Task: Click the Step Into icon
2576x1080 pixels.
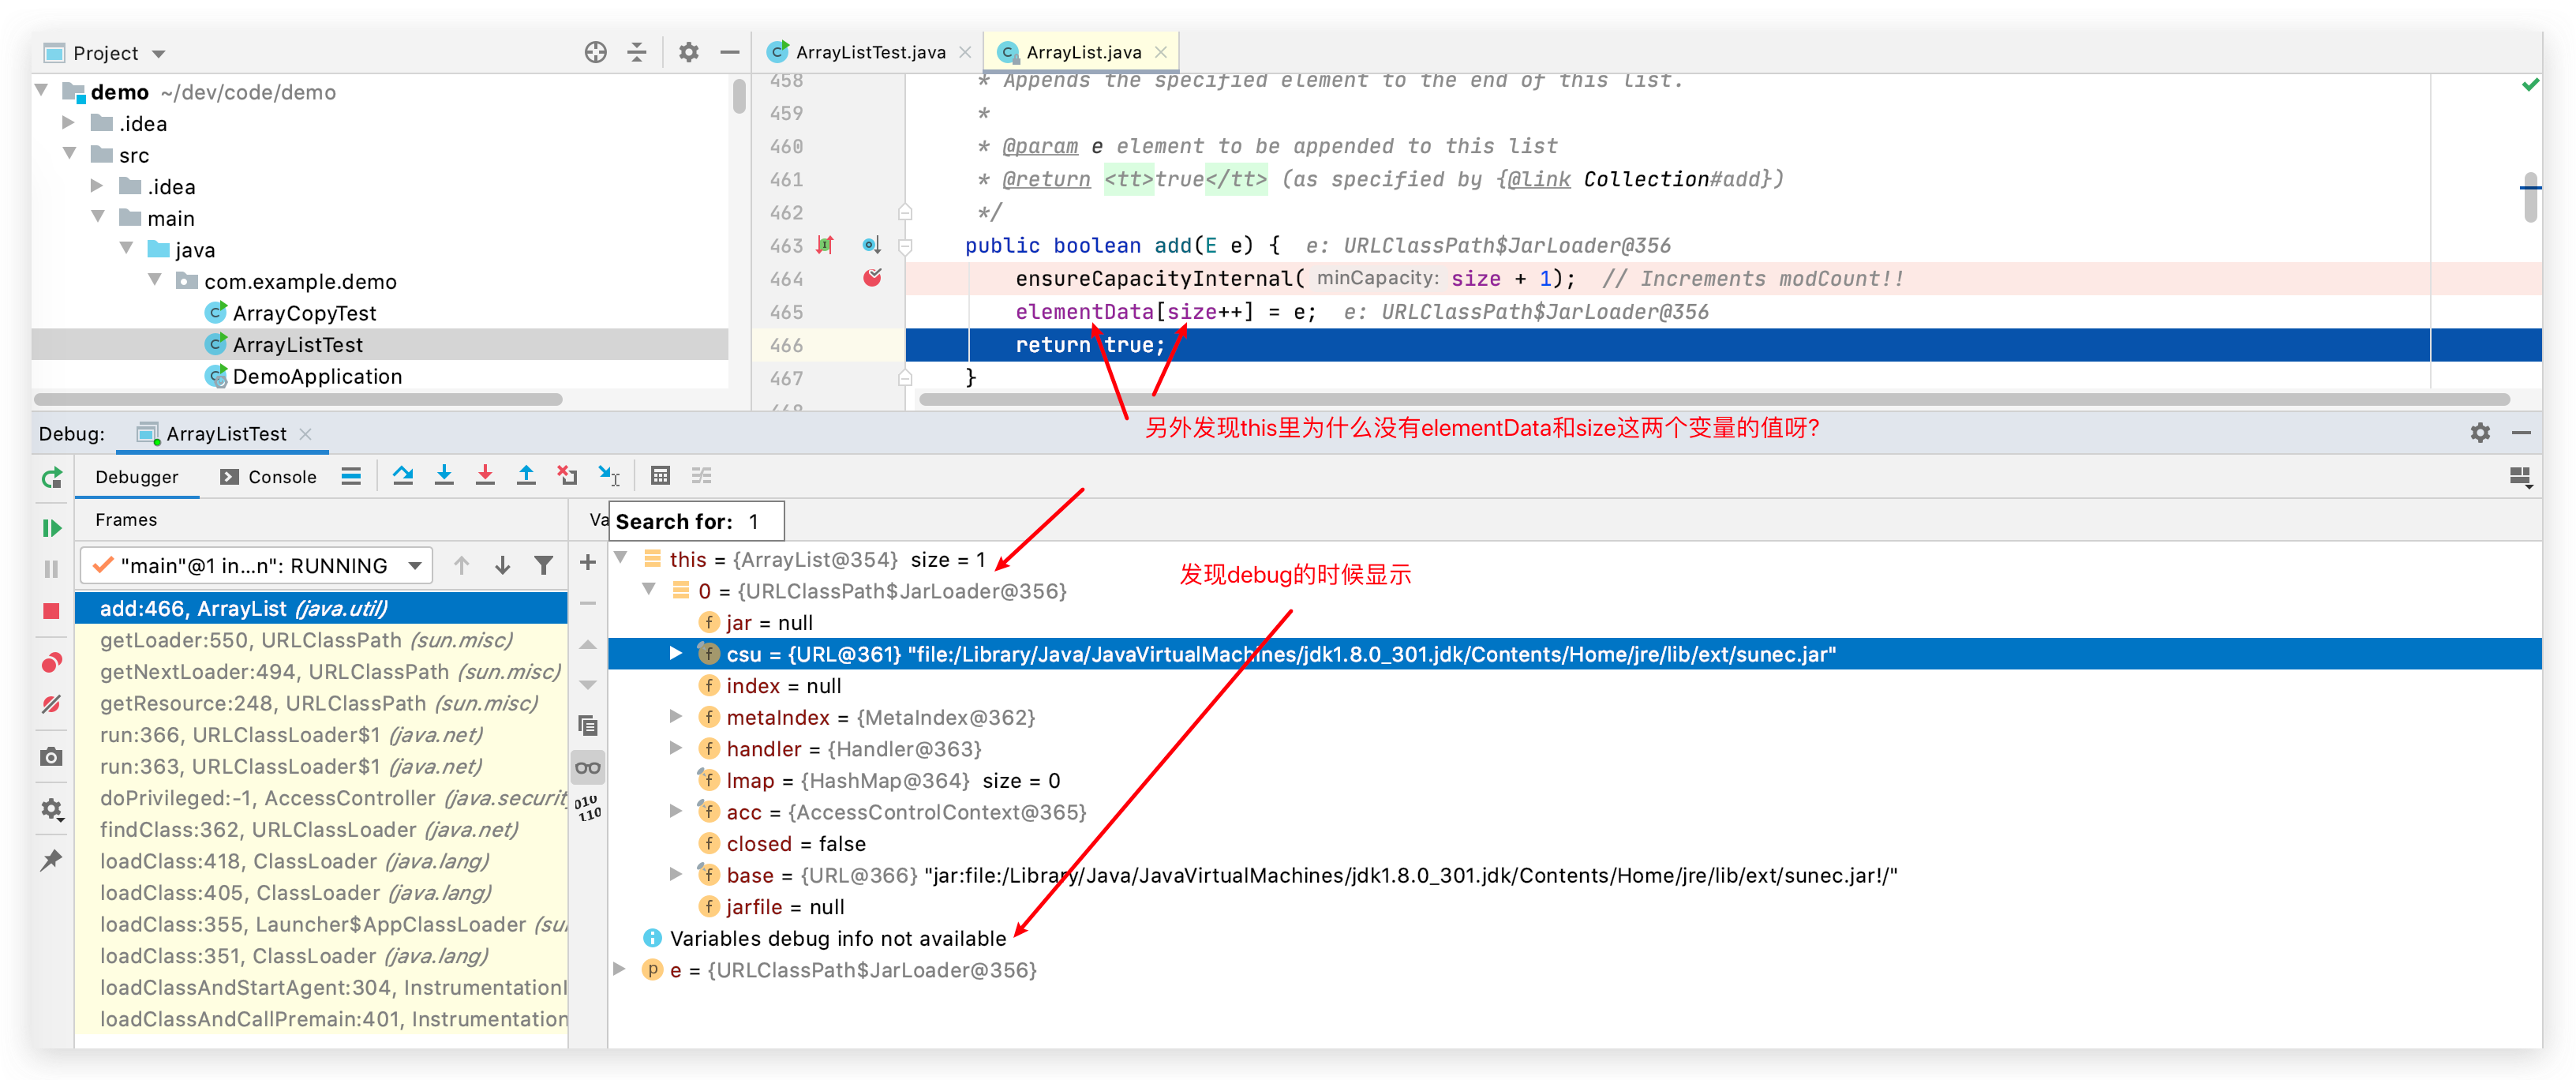Action: (x=444, y=476)
